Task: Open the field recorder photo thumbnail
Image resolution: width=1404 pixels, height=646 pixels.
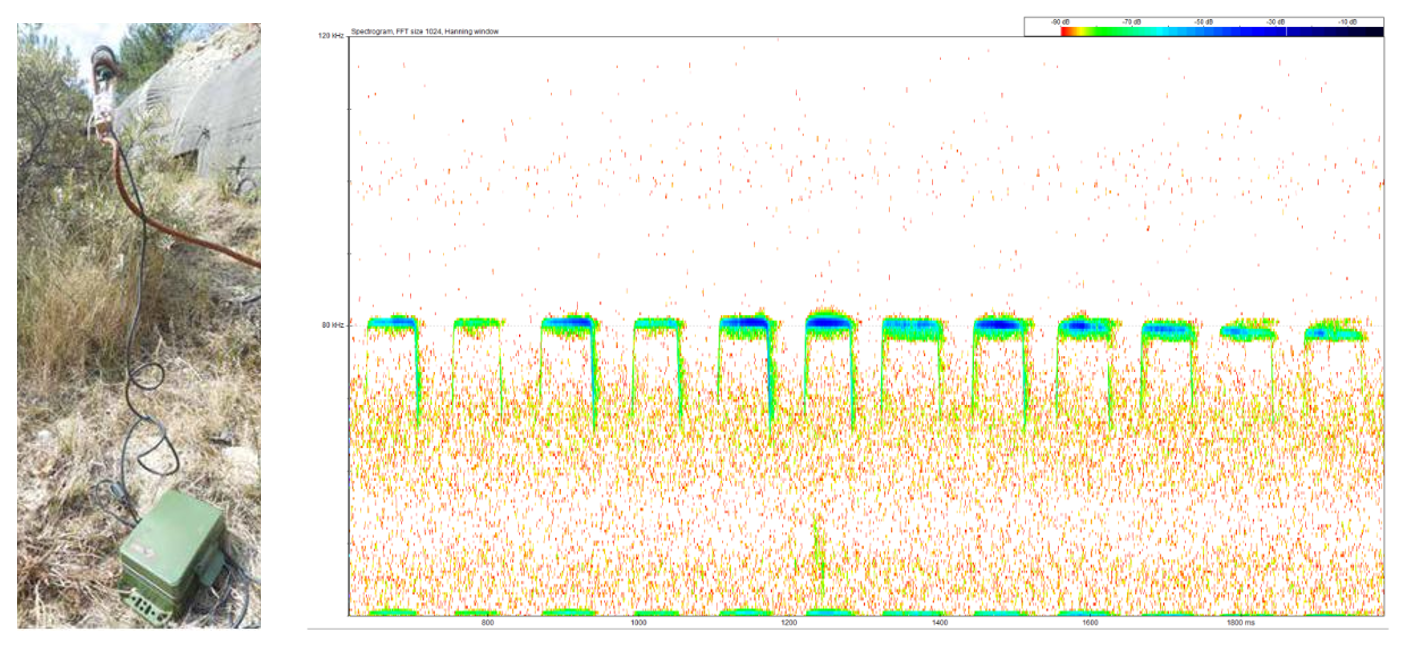Action: 139,325
